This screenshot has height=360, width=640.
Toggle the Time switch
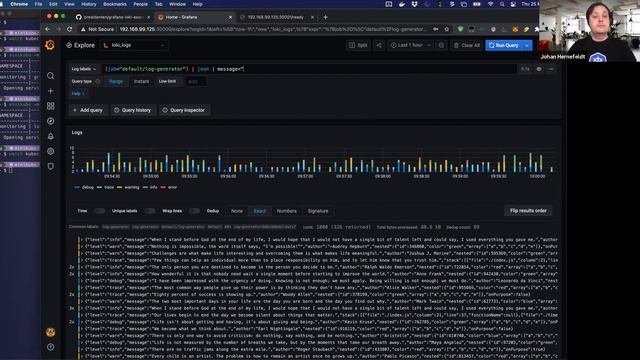[x=100, y=211]
